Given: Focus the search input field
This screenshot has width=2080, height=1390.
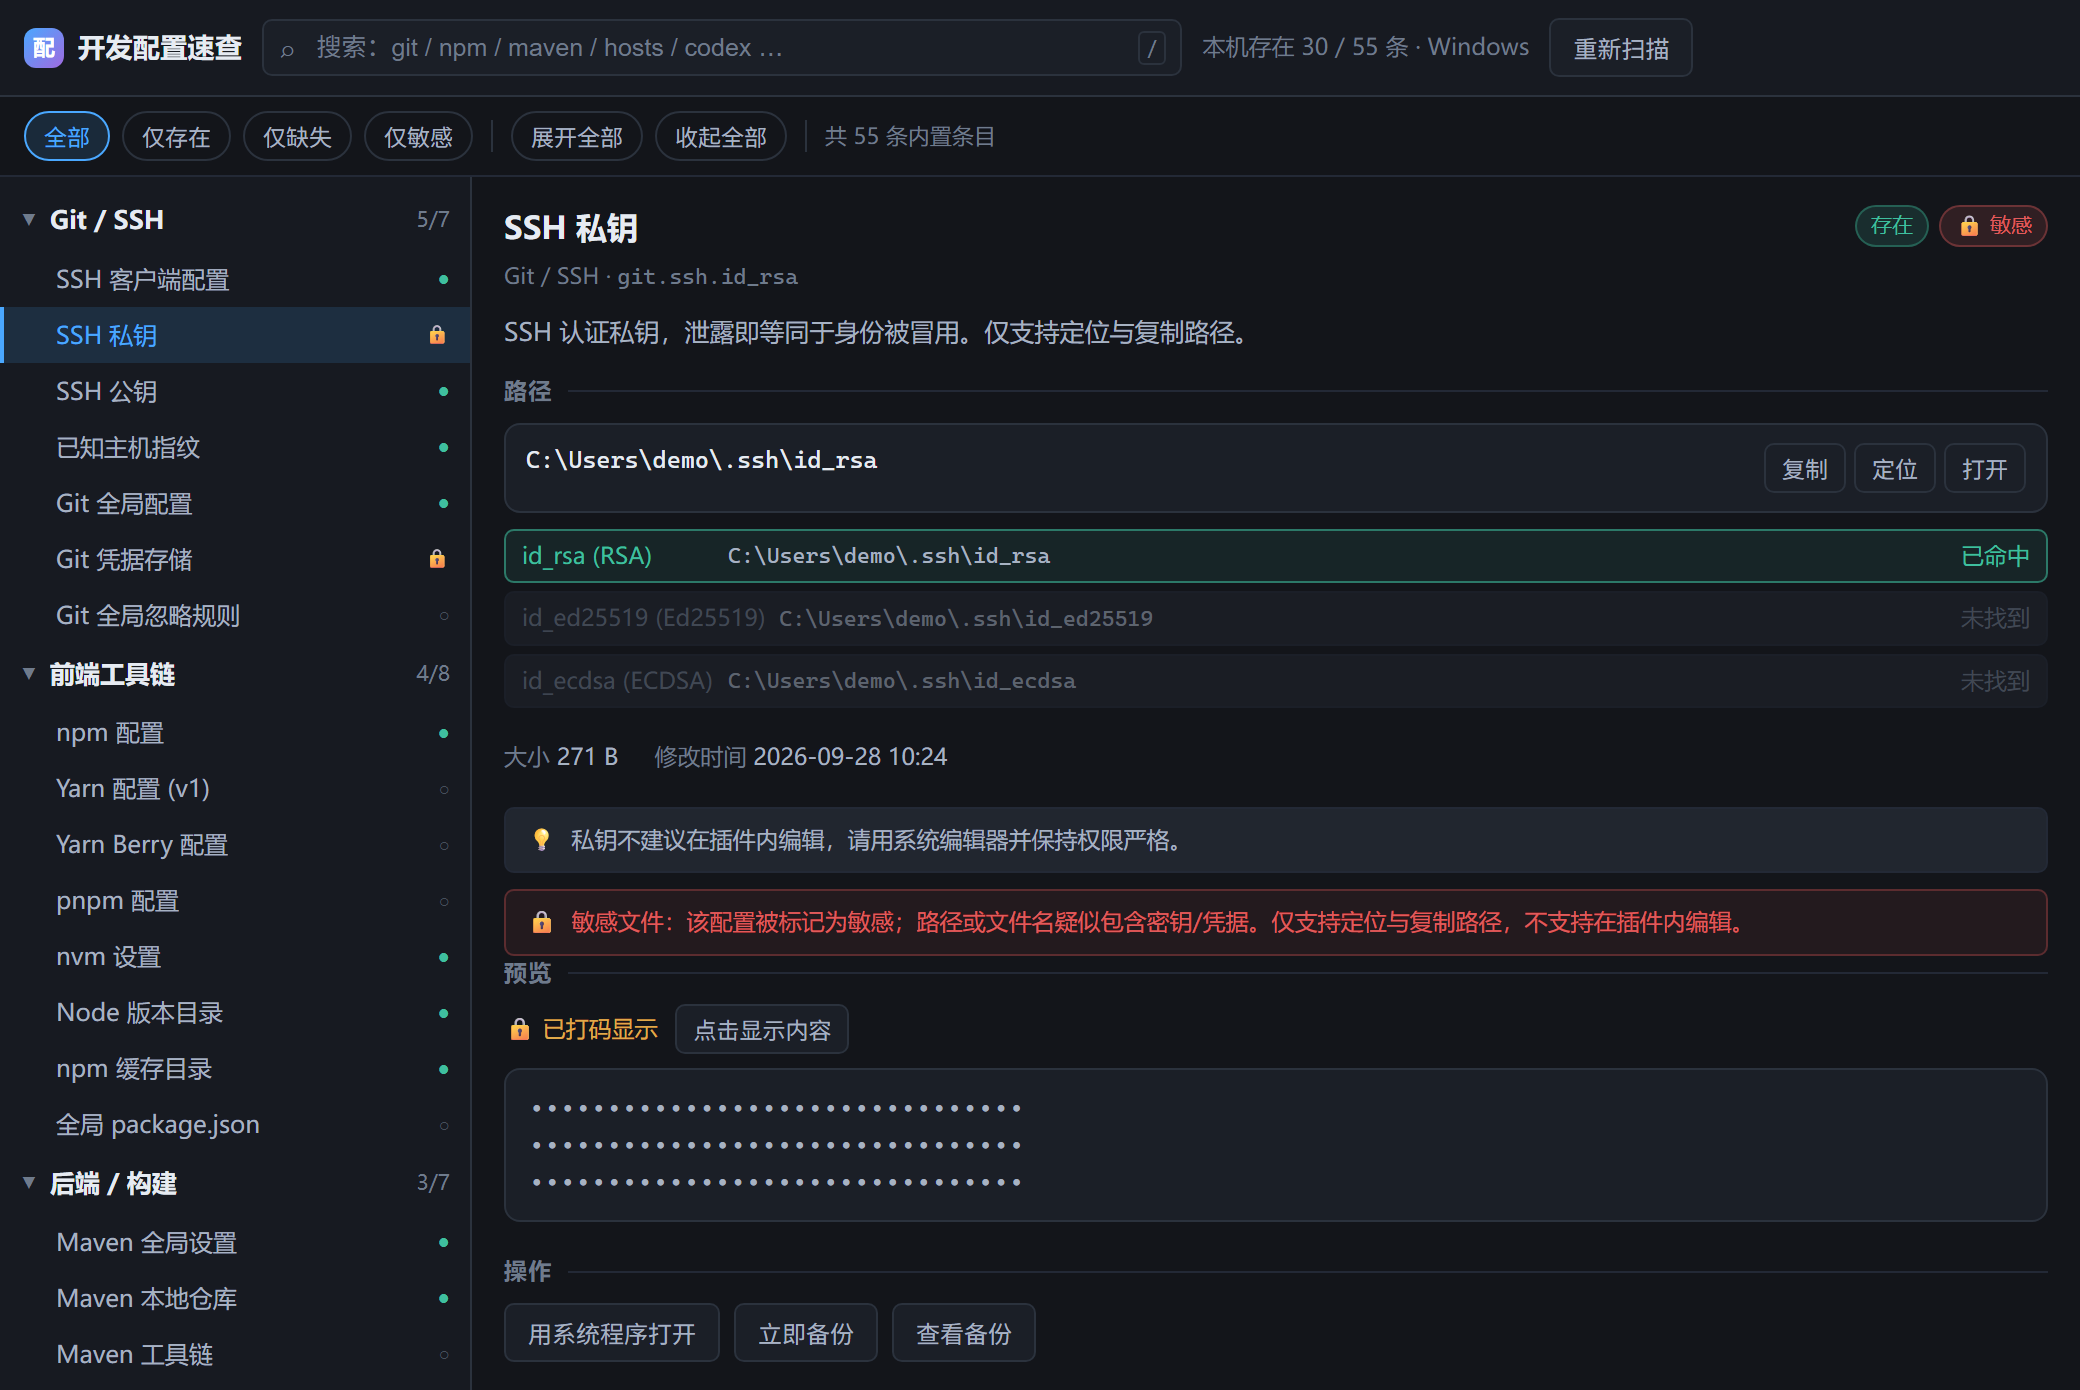Looking at the screenshot, I should click(x=722, y=48).
